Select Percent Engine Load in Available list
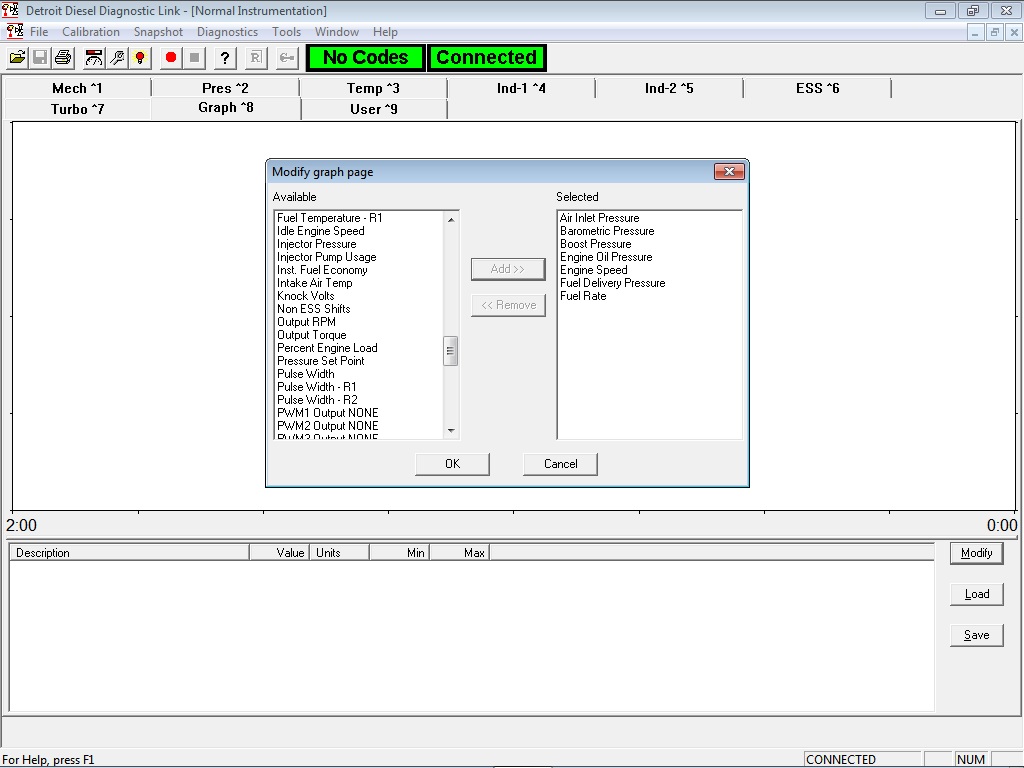The image size is (1024, 768). click(x=326, y=347)
